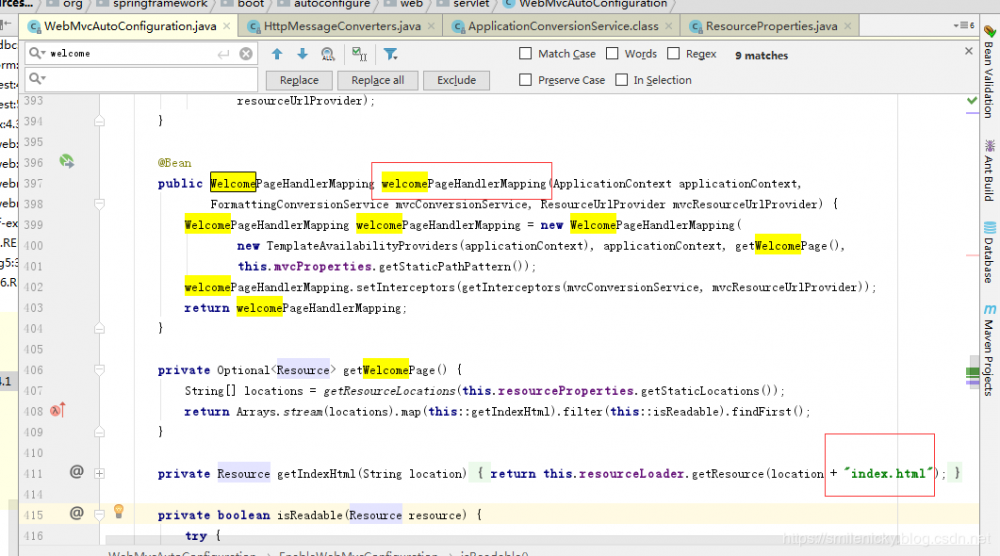1000x556 pixels.
Task: Collapse isReadable method at line 415
Action: (x=99, y=515)
